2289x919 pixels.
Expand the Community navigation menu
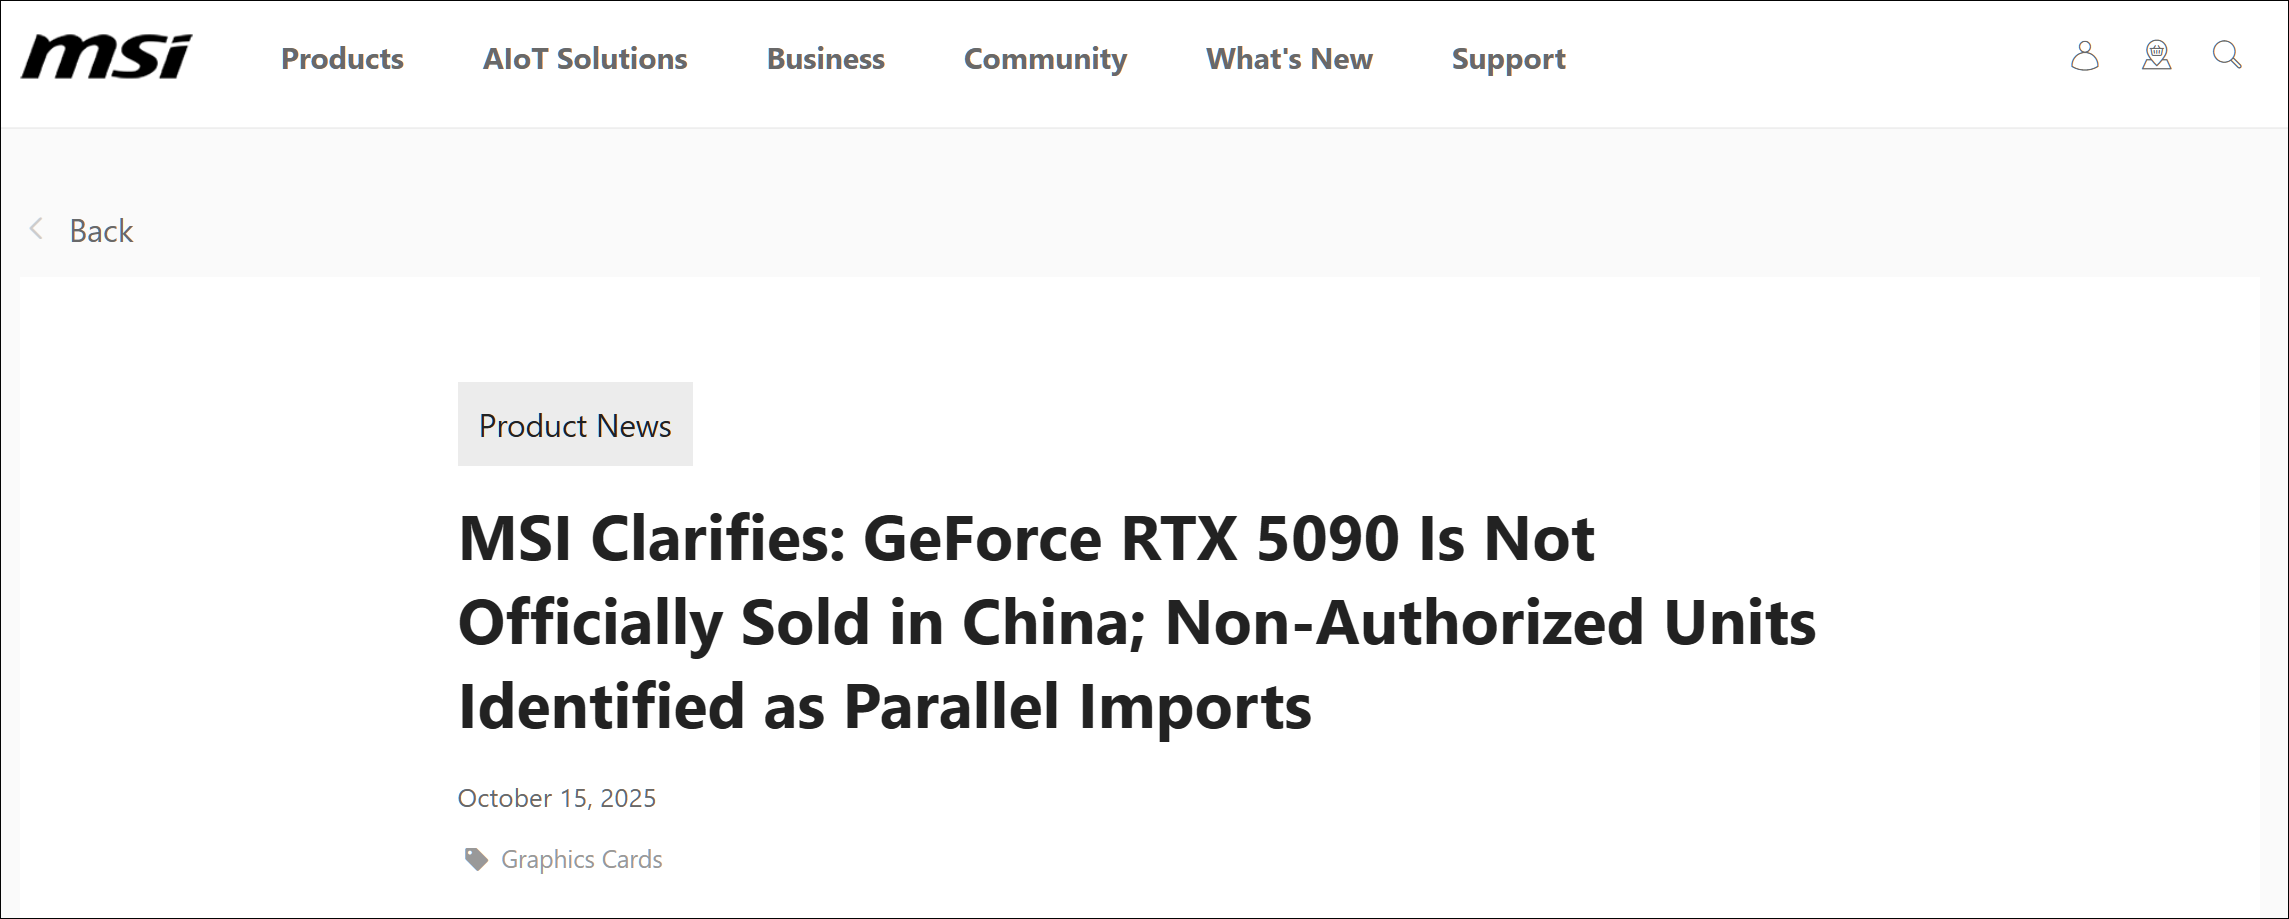point(1045,59)
